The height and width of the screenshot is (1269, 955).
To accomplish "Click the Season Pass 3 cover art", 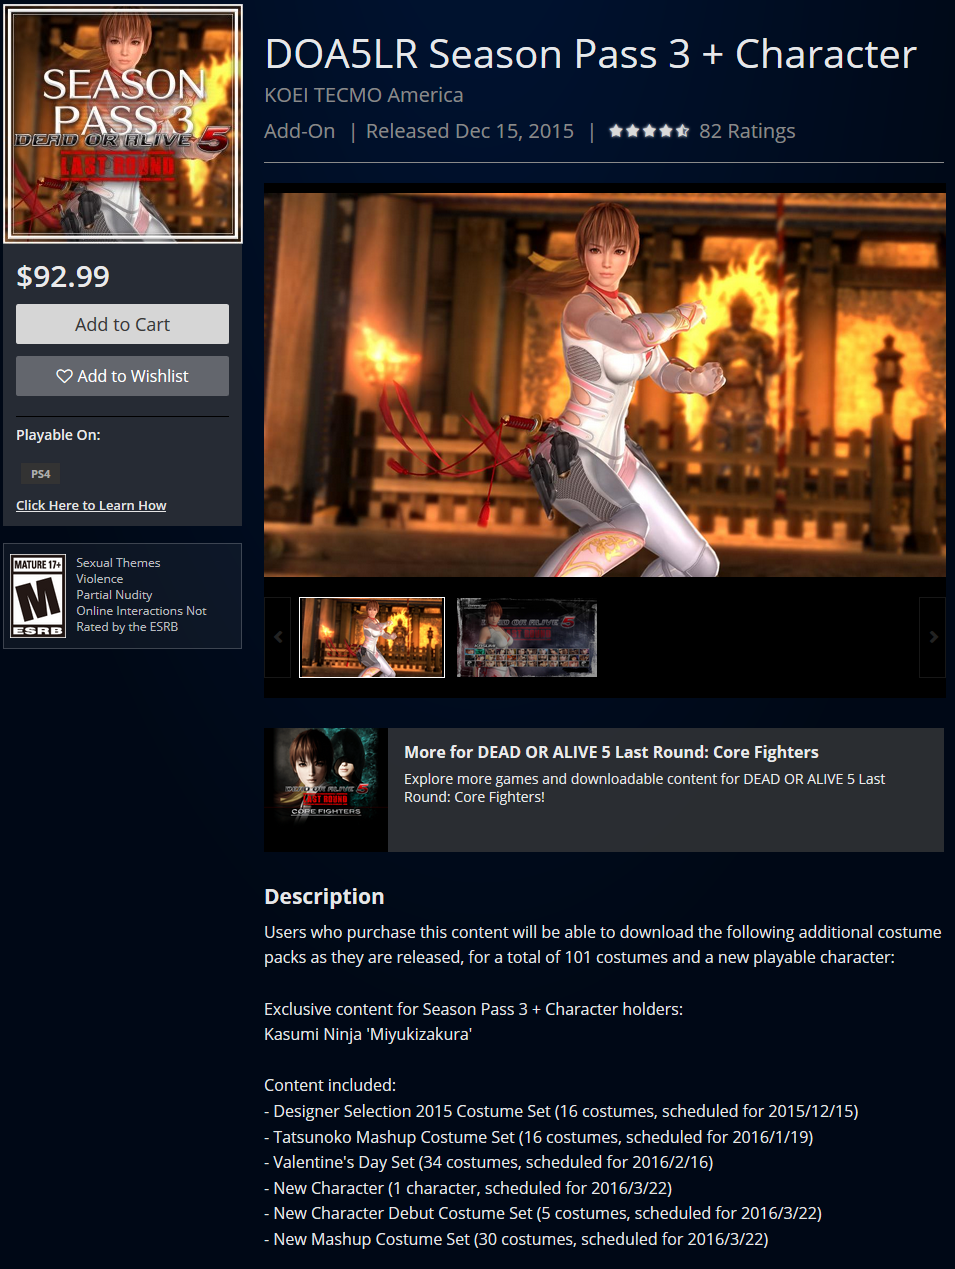I will point(122,122).
